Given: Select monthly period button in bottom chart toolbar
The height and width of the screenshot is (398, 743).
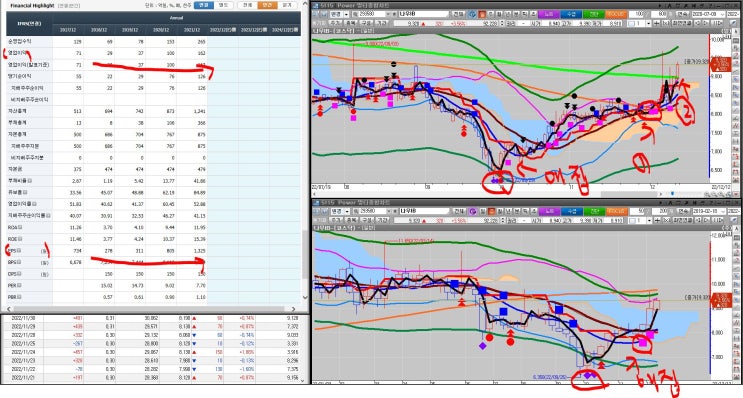Looking at the screenshot, I should 500,211.
